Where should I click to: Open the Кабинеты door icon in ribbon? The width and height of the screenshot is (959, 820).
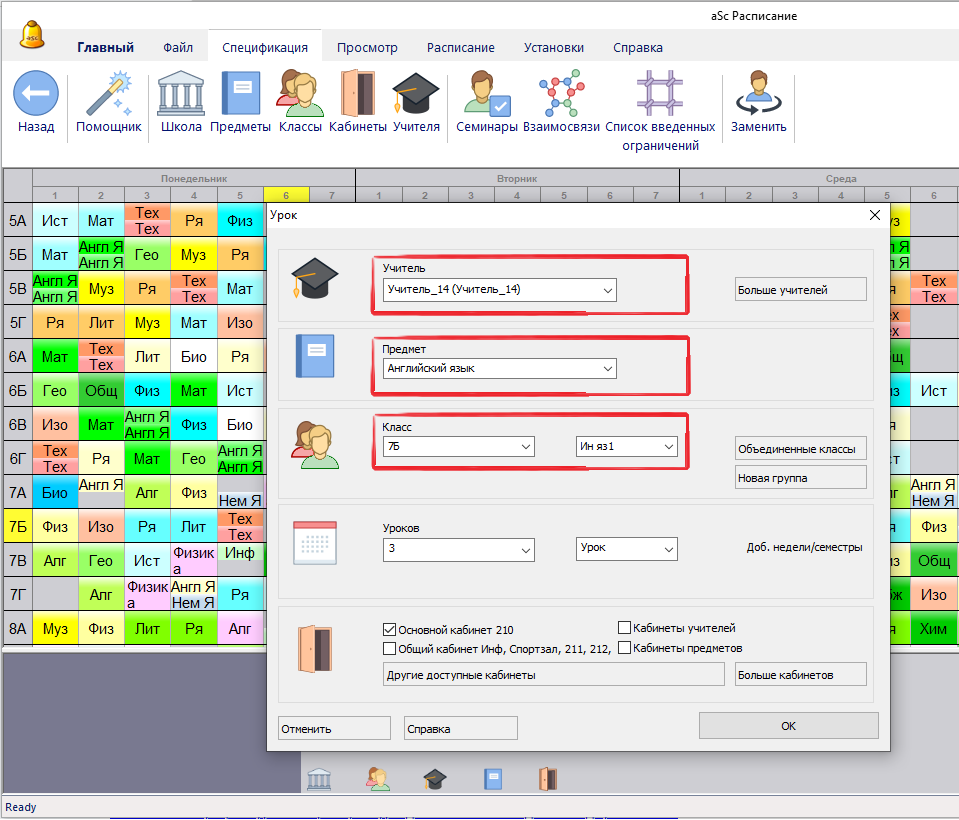[357, 94]
